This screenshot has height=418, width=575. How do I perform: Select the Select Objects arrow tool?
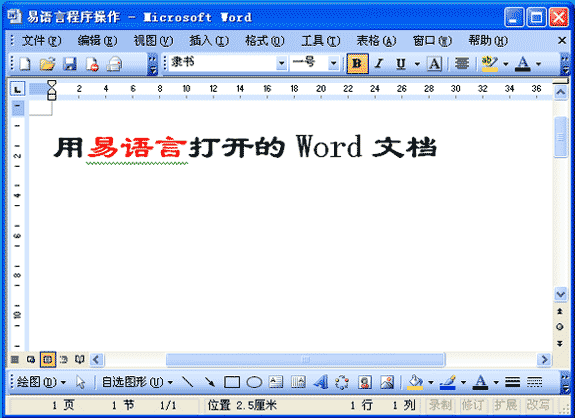coord(80,382)
